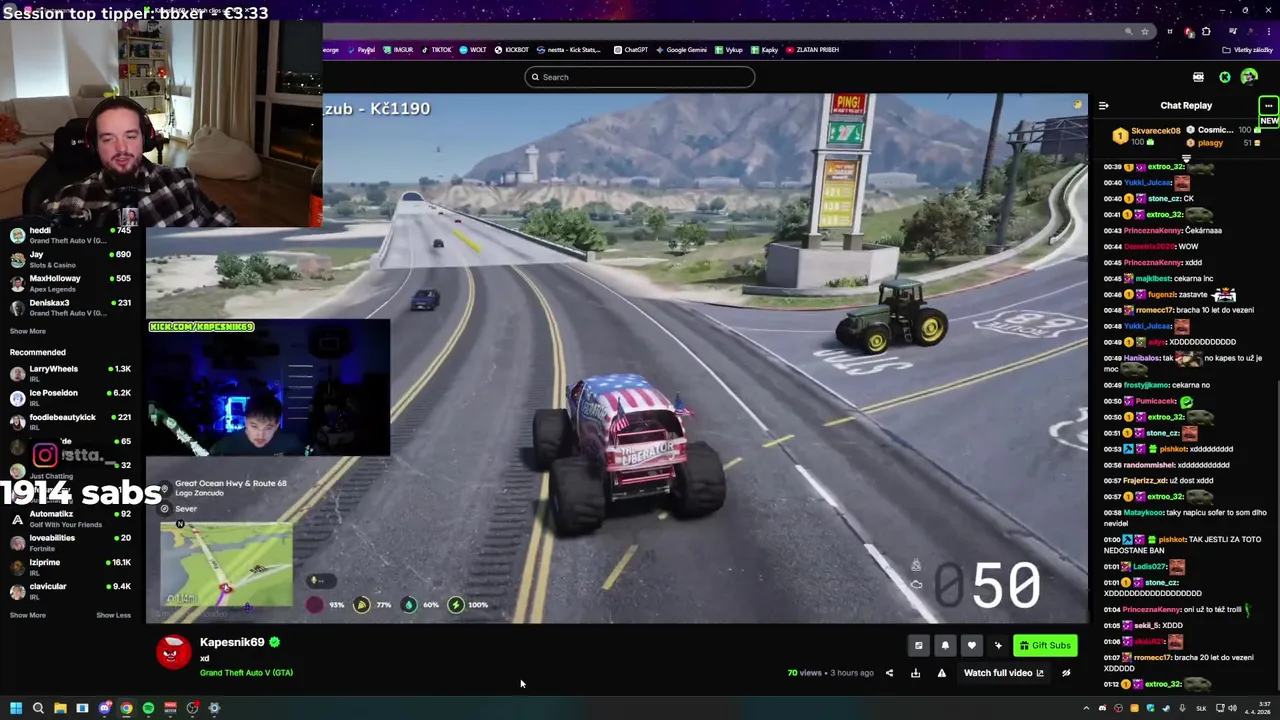This screenshot has width=1280, height=720.
Task: Open Chrome from taskbar
Action: coord(126,708)
